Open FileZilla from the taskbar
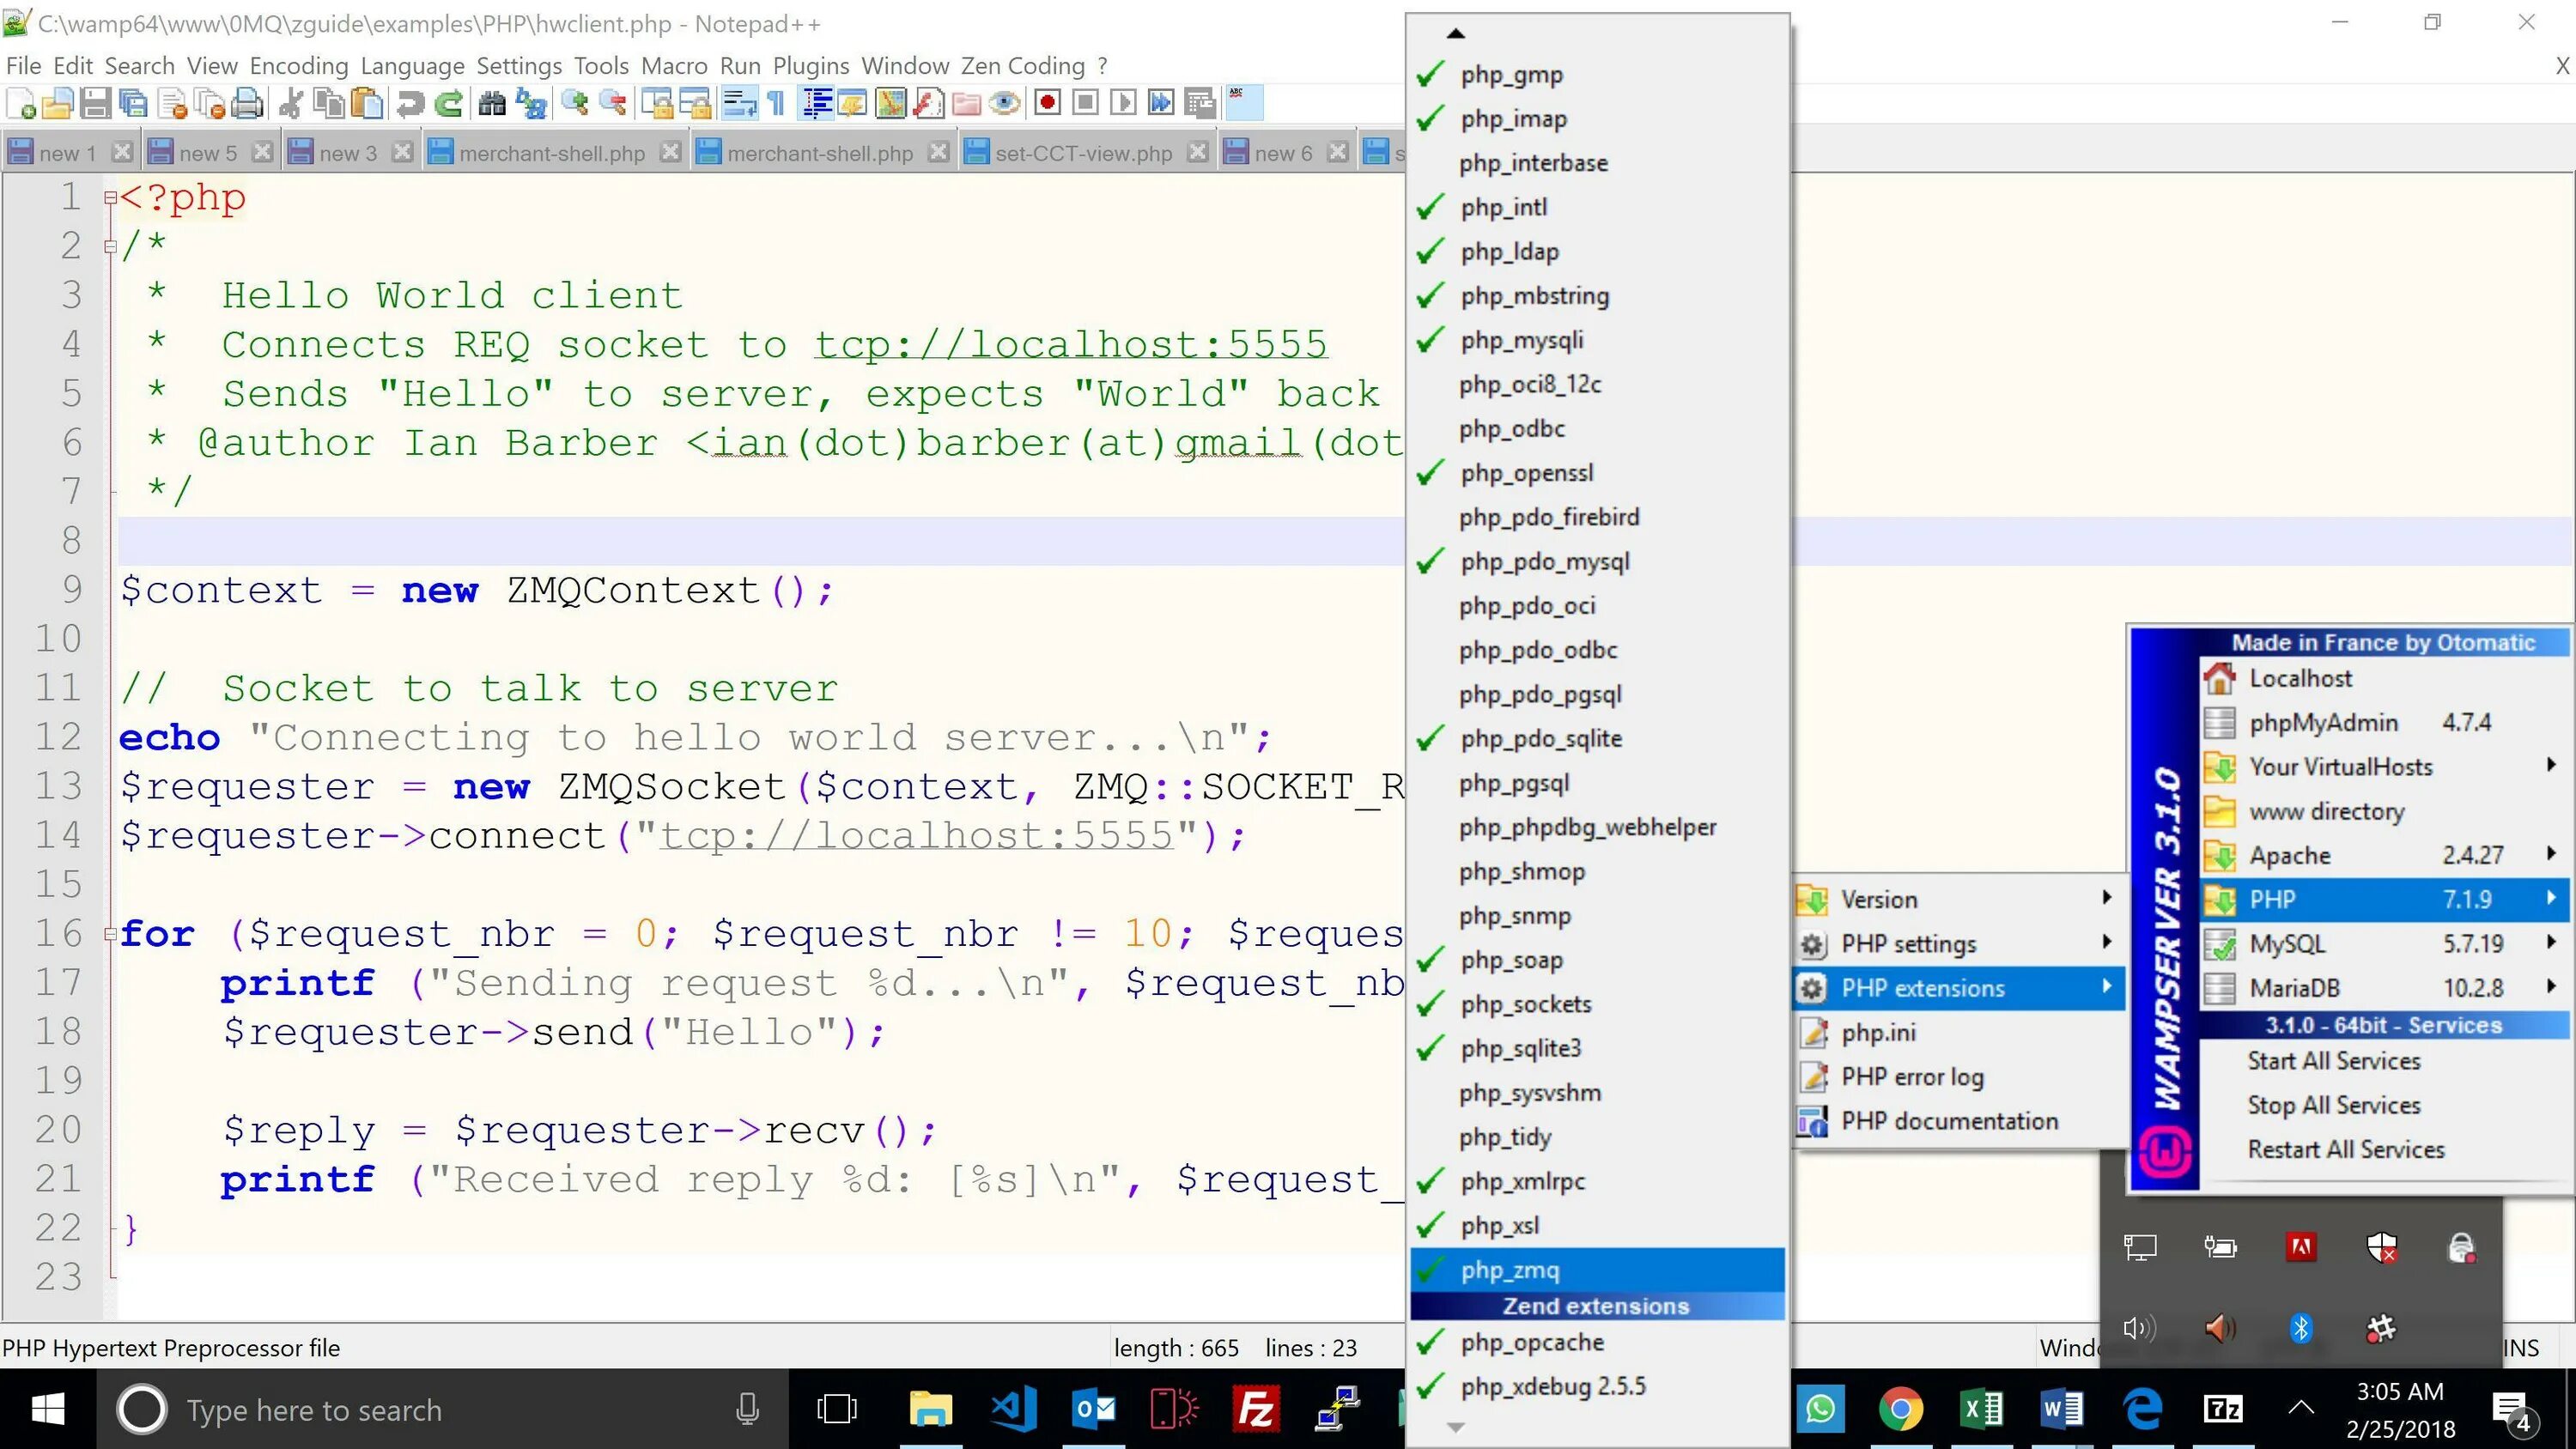 1255,1410
